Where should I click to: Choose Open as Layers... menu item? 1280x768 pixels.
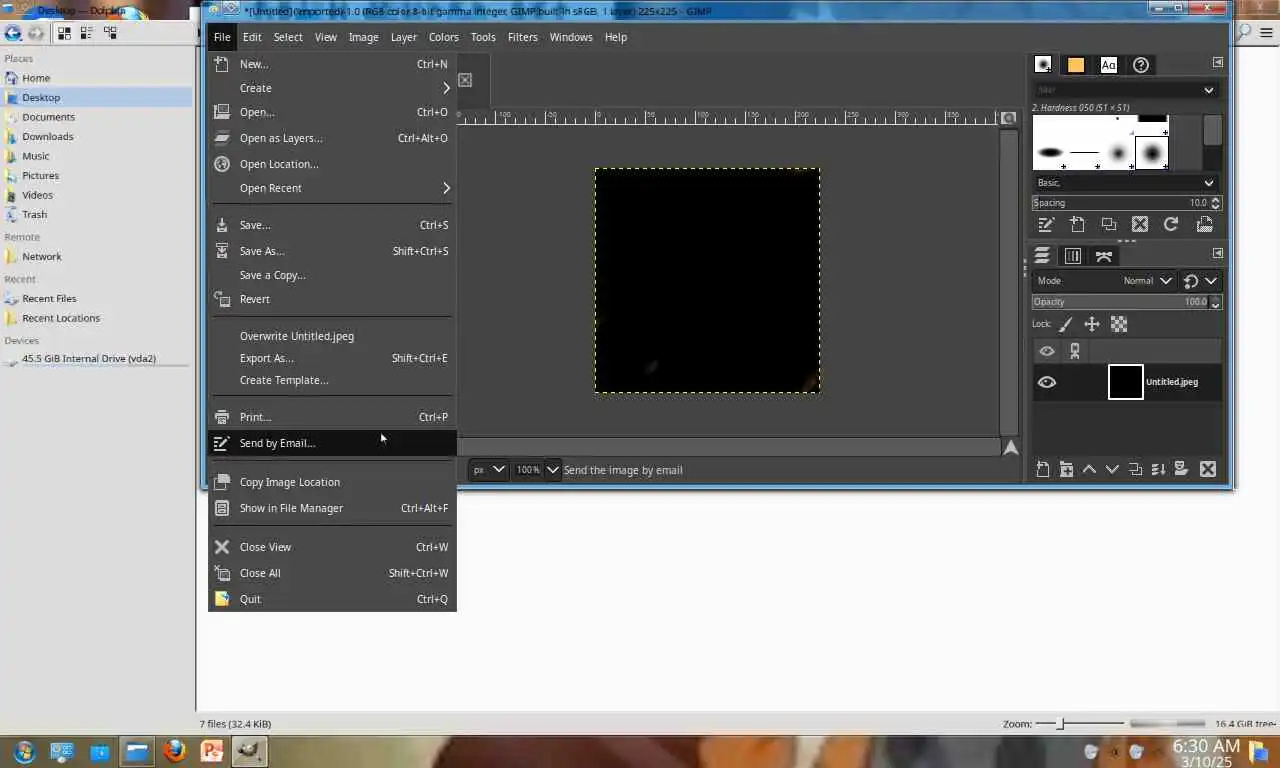[332, 138]
